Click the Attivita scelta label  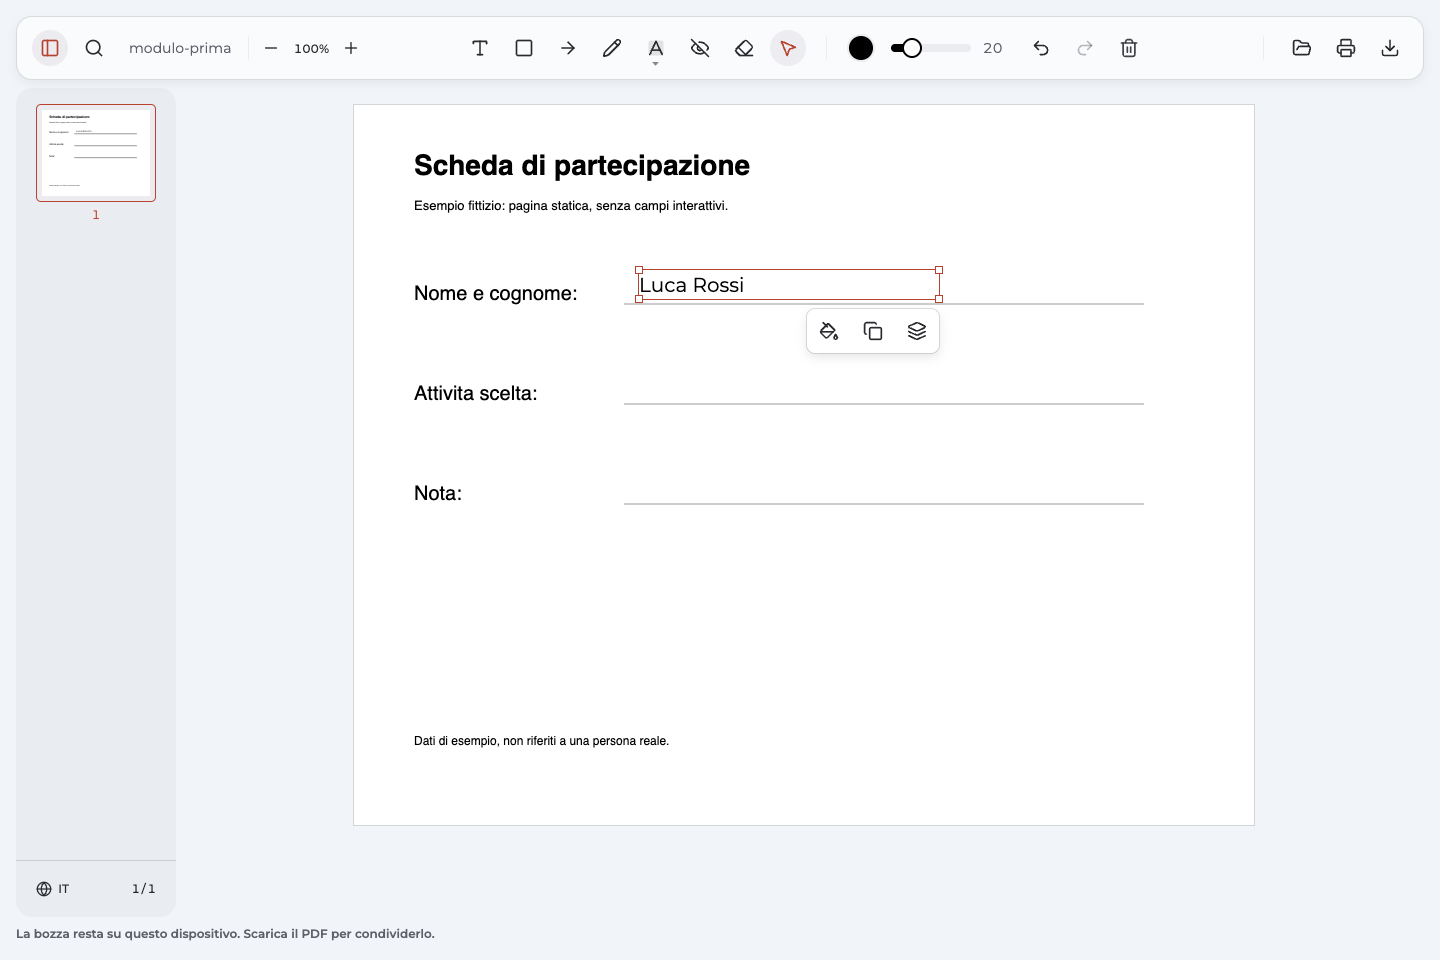point(476,393)
